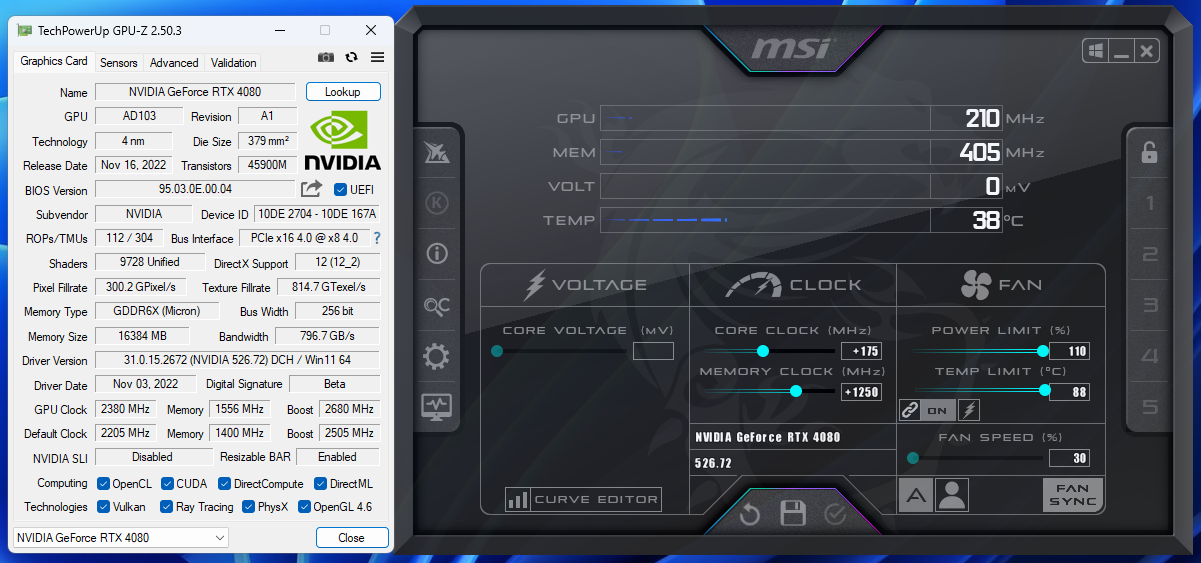Toggle the CUDA checkbox
The height and width of the screenshot is (563, 1201).
click(x=167, y=483)
